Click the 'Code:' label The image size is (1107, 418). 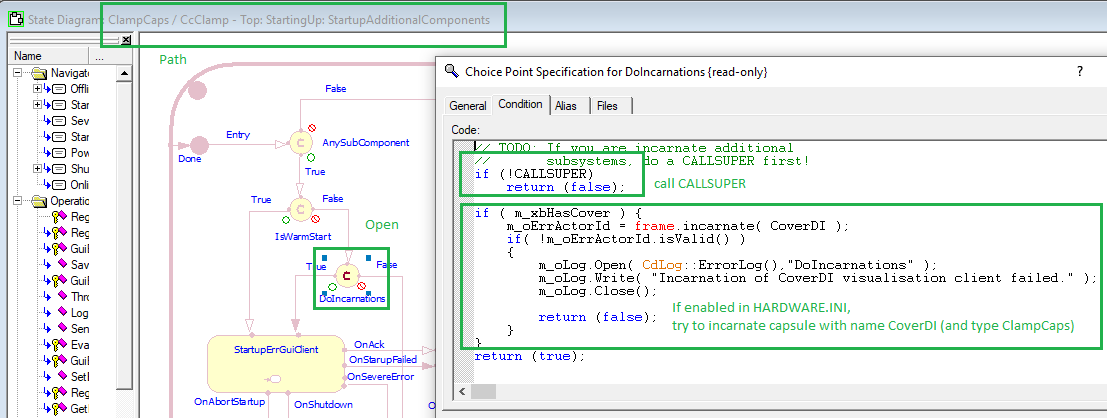pyautogui.click(x=465, y=130)
